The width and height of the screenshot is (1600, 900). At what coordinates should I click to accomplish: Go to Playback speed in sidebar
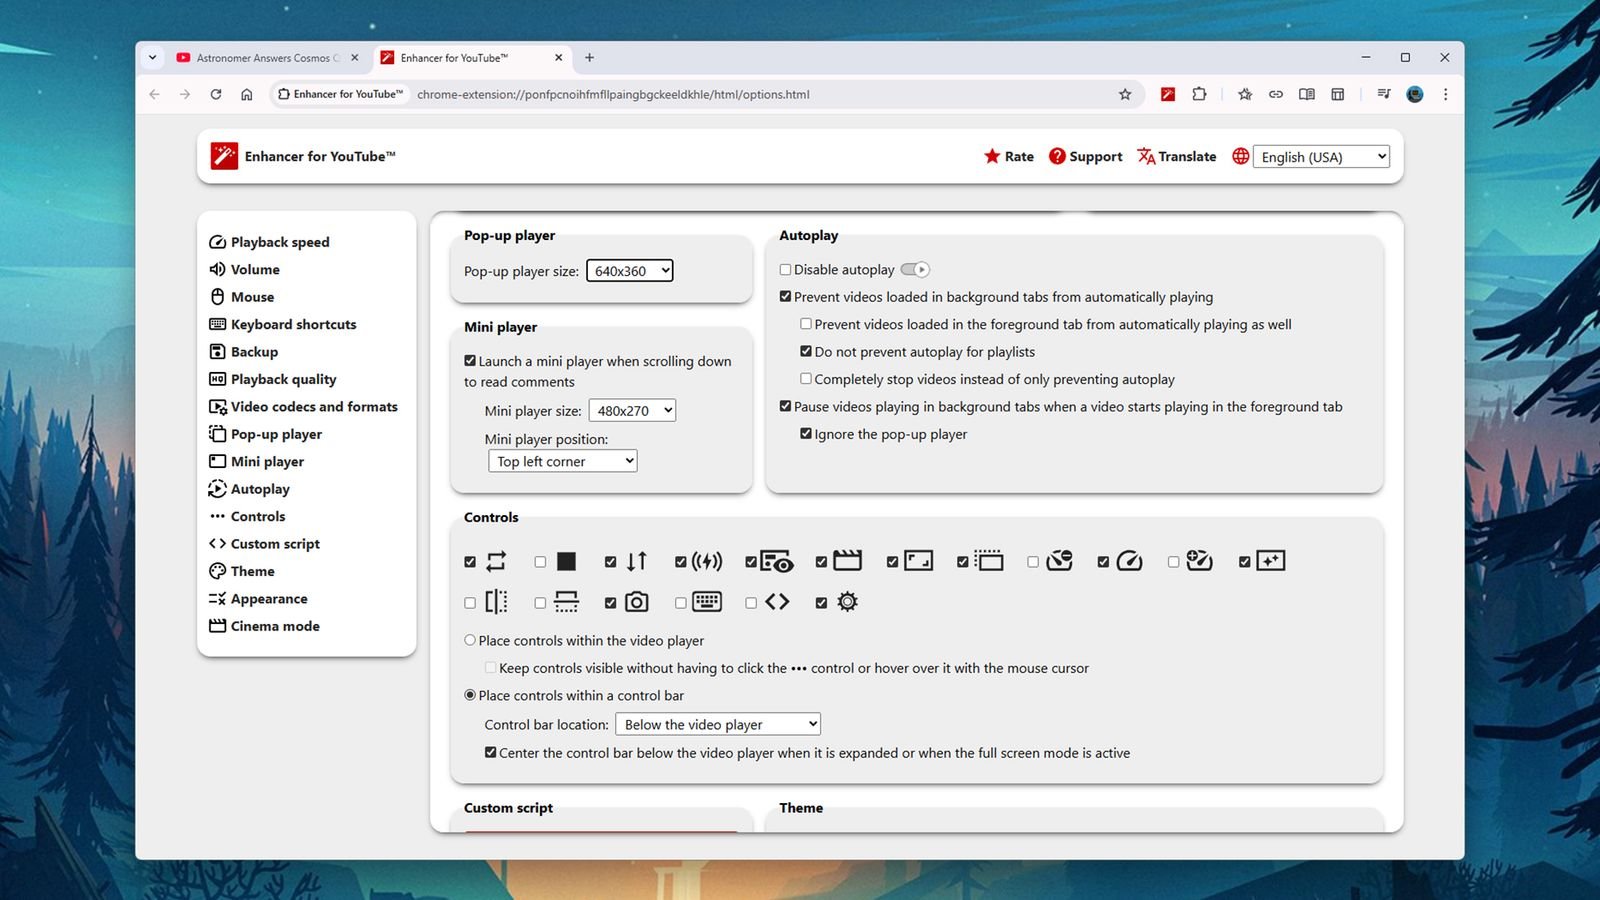coord(269,242)
